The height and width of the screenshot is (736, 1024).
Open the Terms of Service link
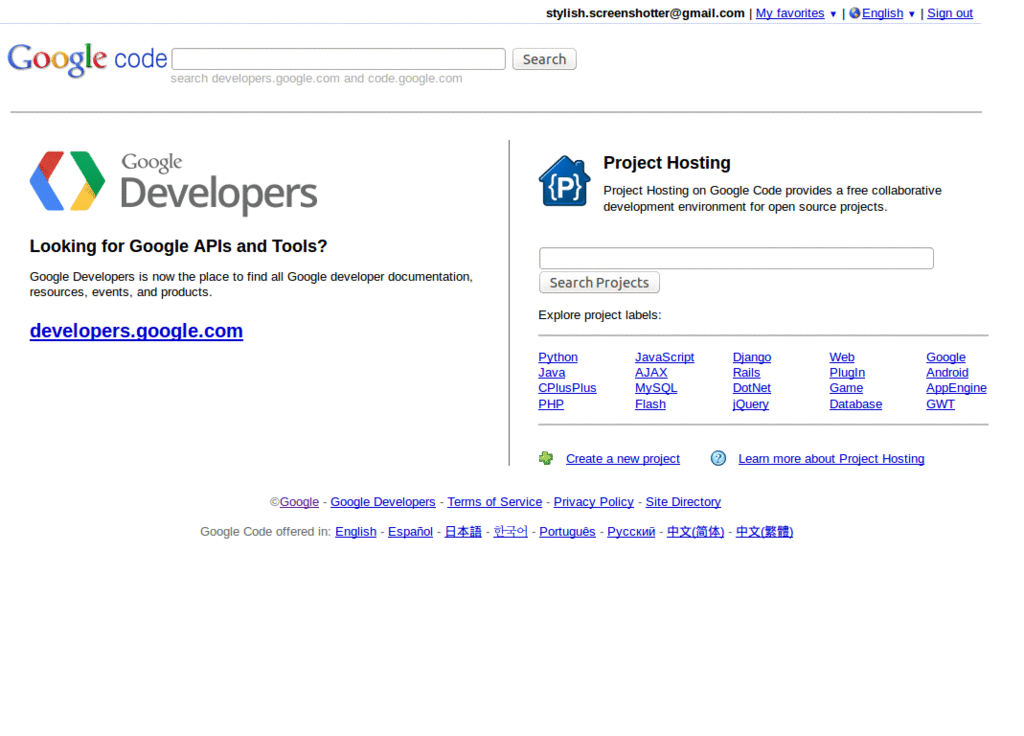click(x=494, y=502)
